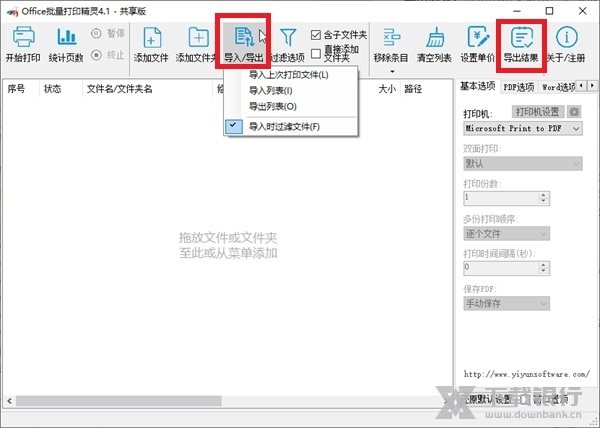Image resolution: width=600 pixels, height=428 pixels.
Task: Click the 移除条目 remove items icon
Action: [391, 37]
